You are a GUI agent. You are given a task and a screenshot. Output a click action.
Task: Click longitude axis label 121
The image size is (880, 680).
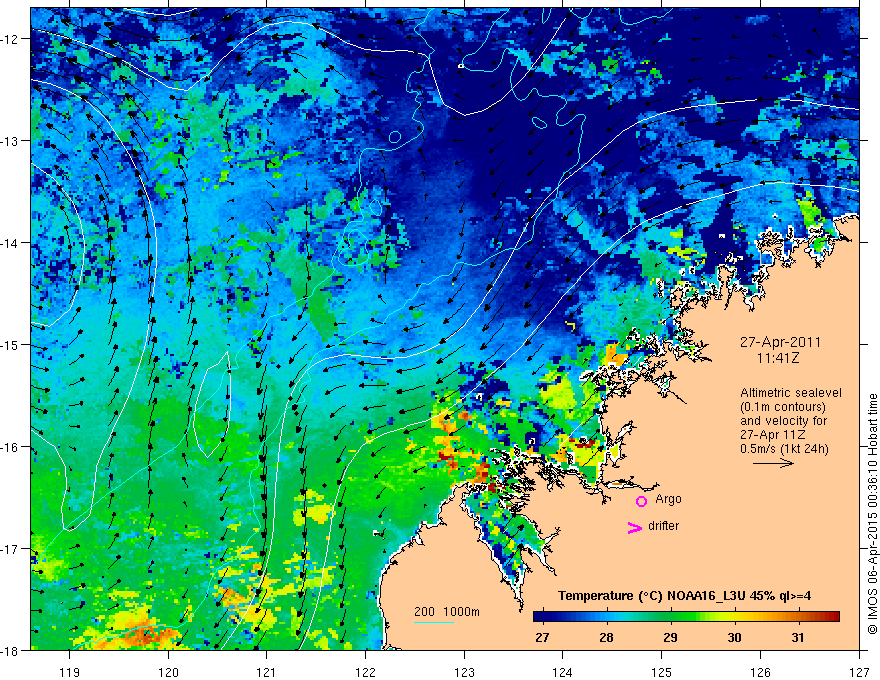[267, 672]
